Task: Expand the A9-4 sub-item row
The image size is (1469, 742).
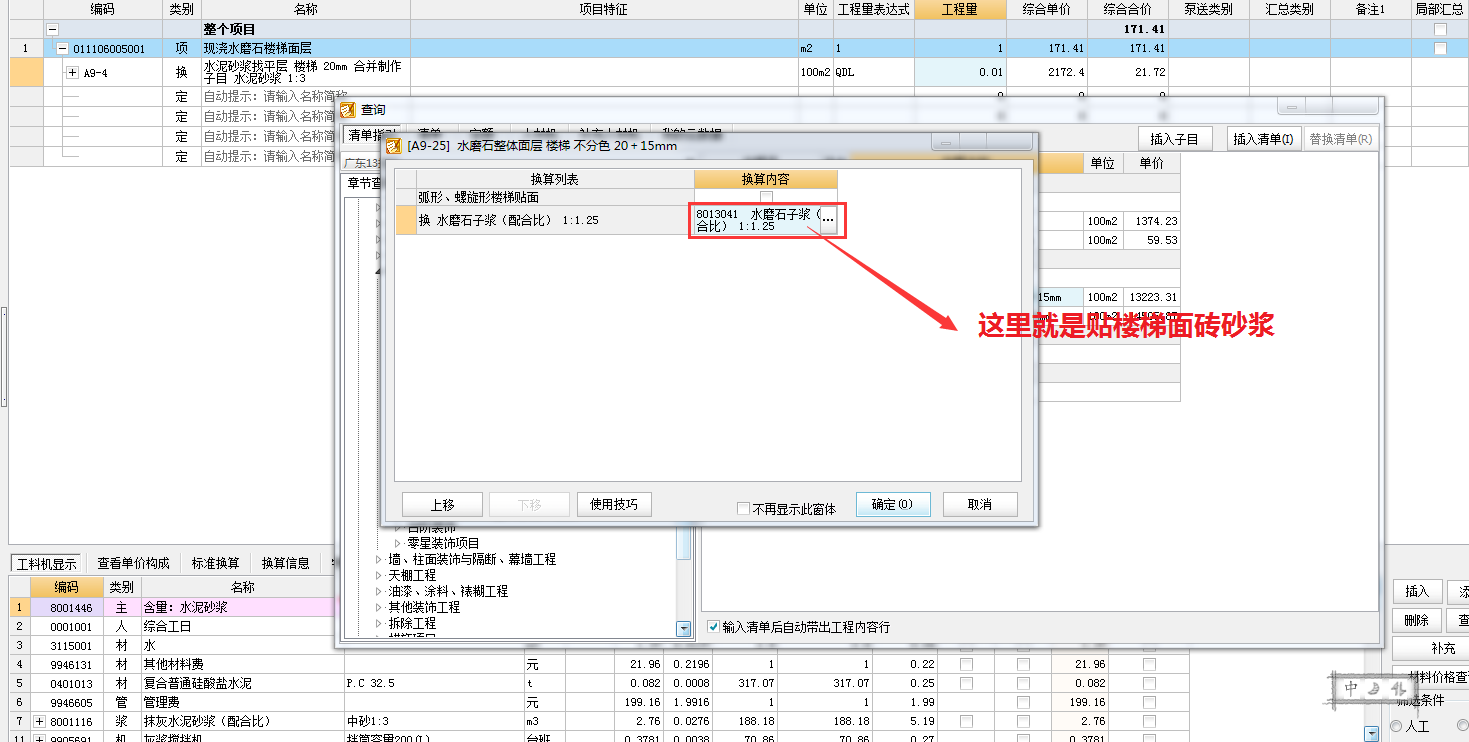Action: click(72, 73)
